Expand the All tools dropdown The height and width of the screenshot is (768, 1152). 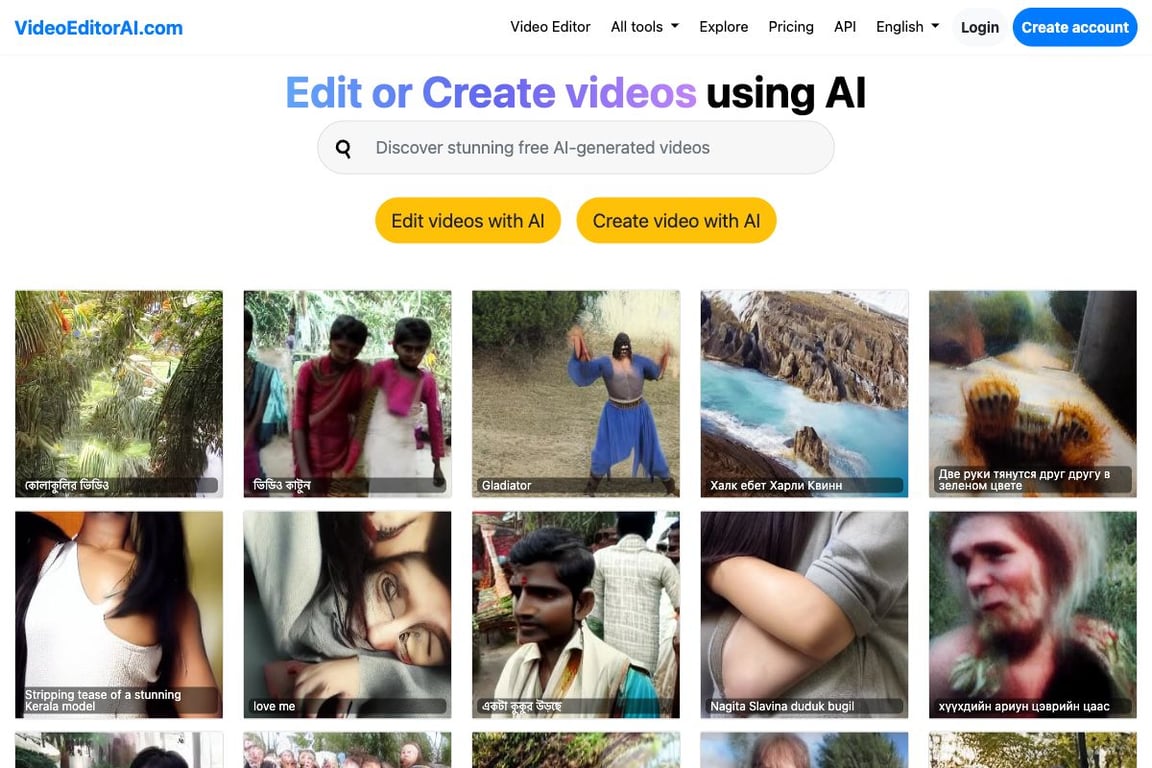point(644,27)
